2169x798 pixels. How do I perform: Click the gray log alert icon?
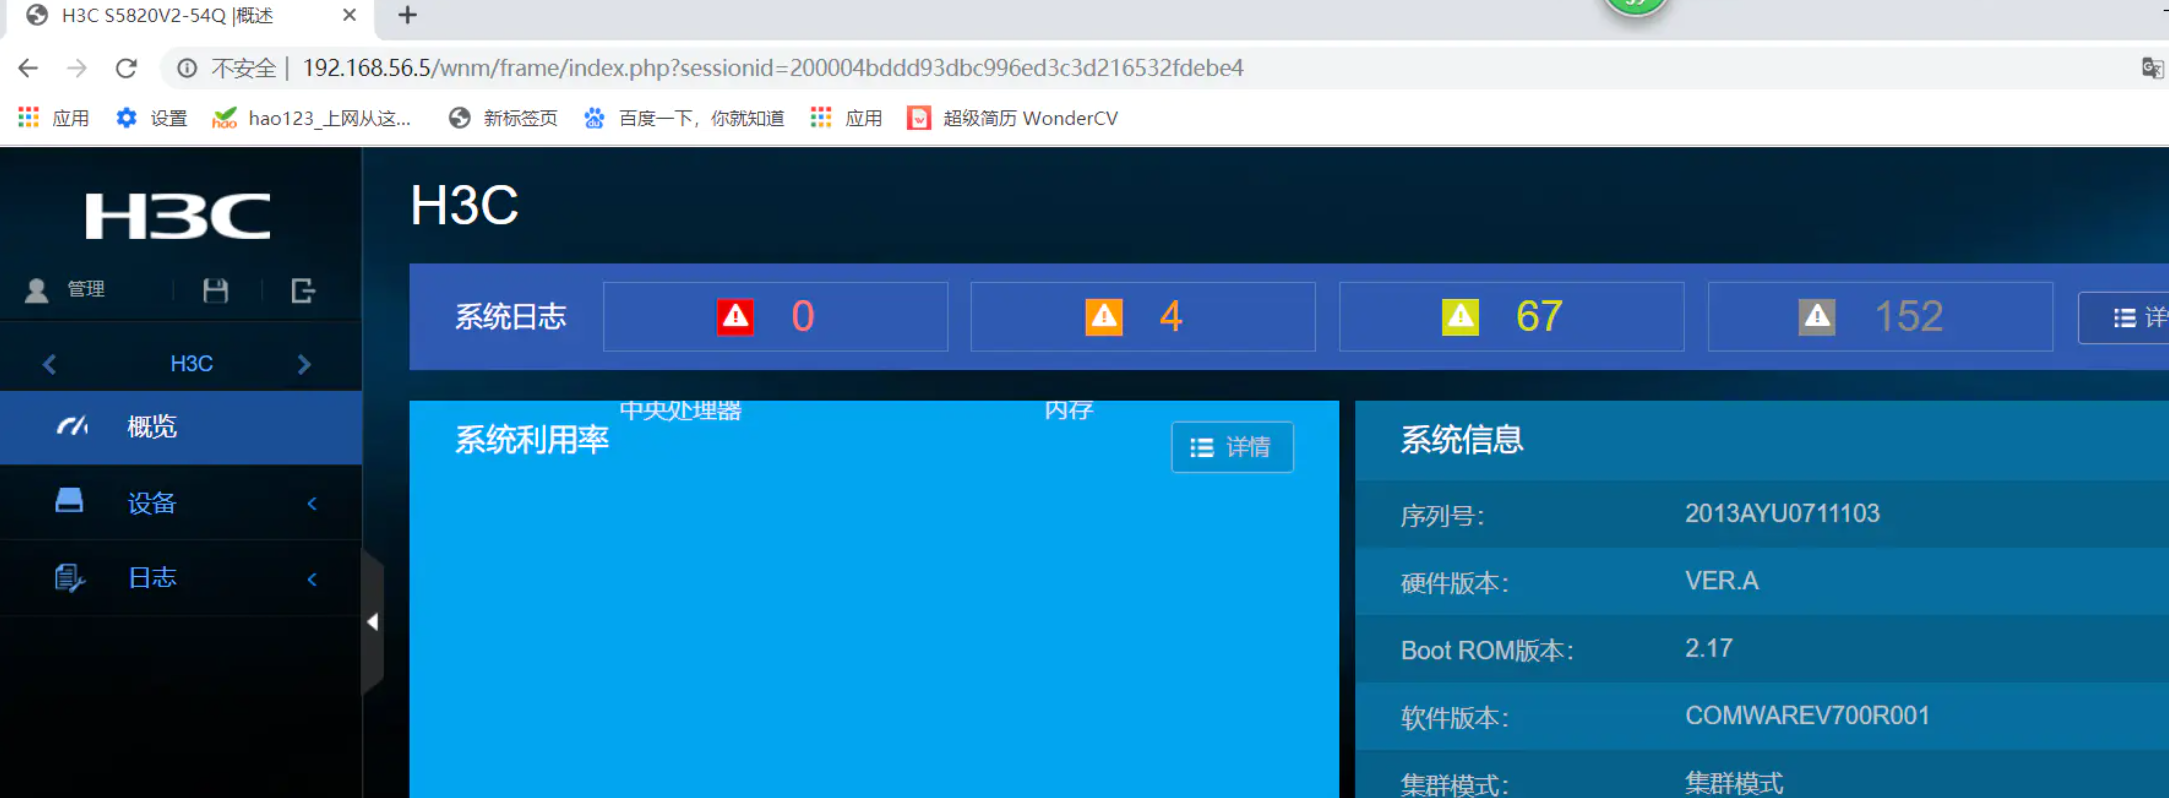click(x=1816, y=317)
